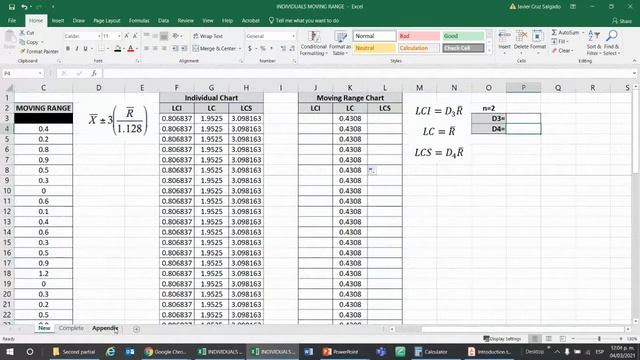Viewport: 640px width, 360px height.
Task: Collapse the ribbon with the chevron
Action: point(634,61)
